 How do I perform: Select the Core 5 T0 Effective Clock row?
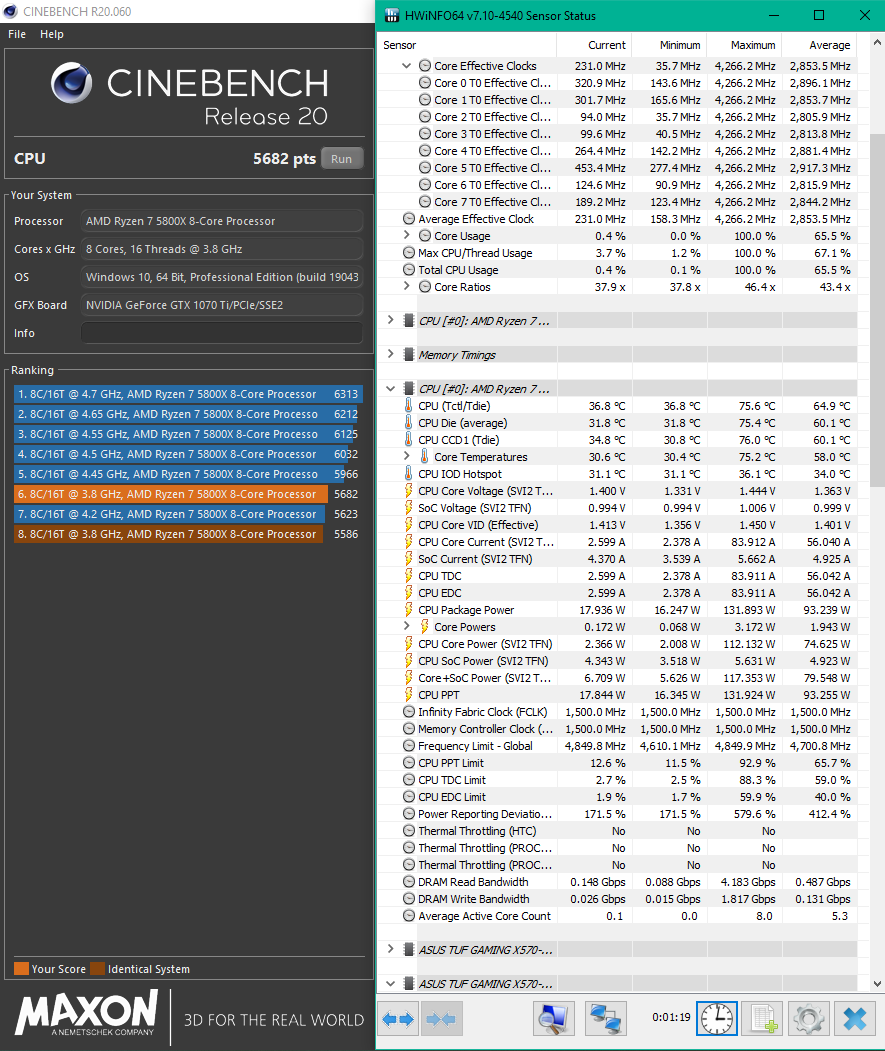click(x=617, y=168)
